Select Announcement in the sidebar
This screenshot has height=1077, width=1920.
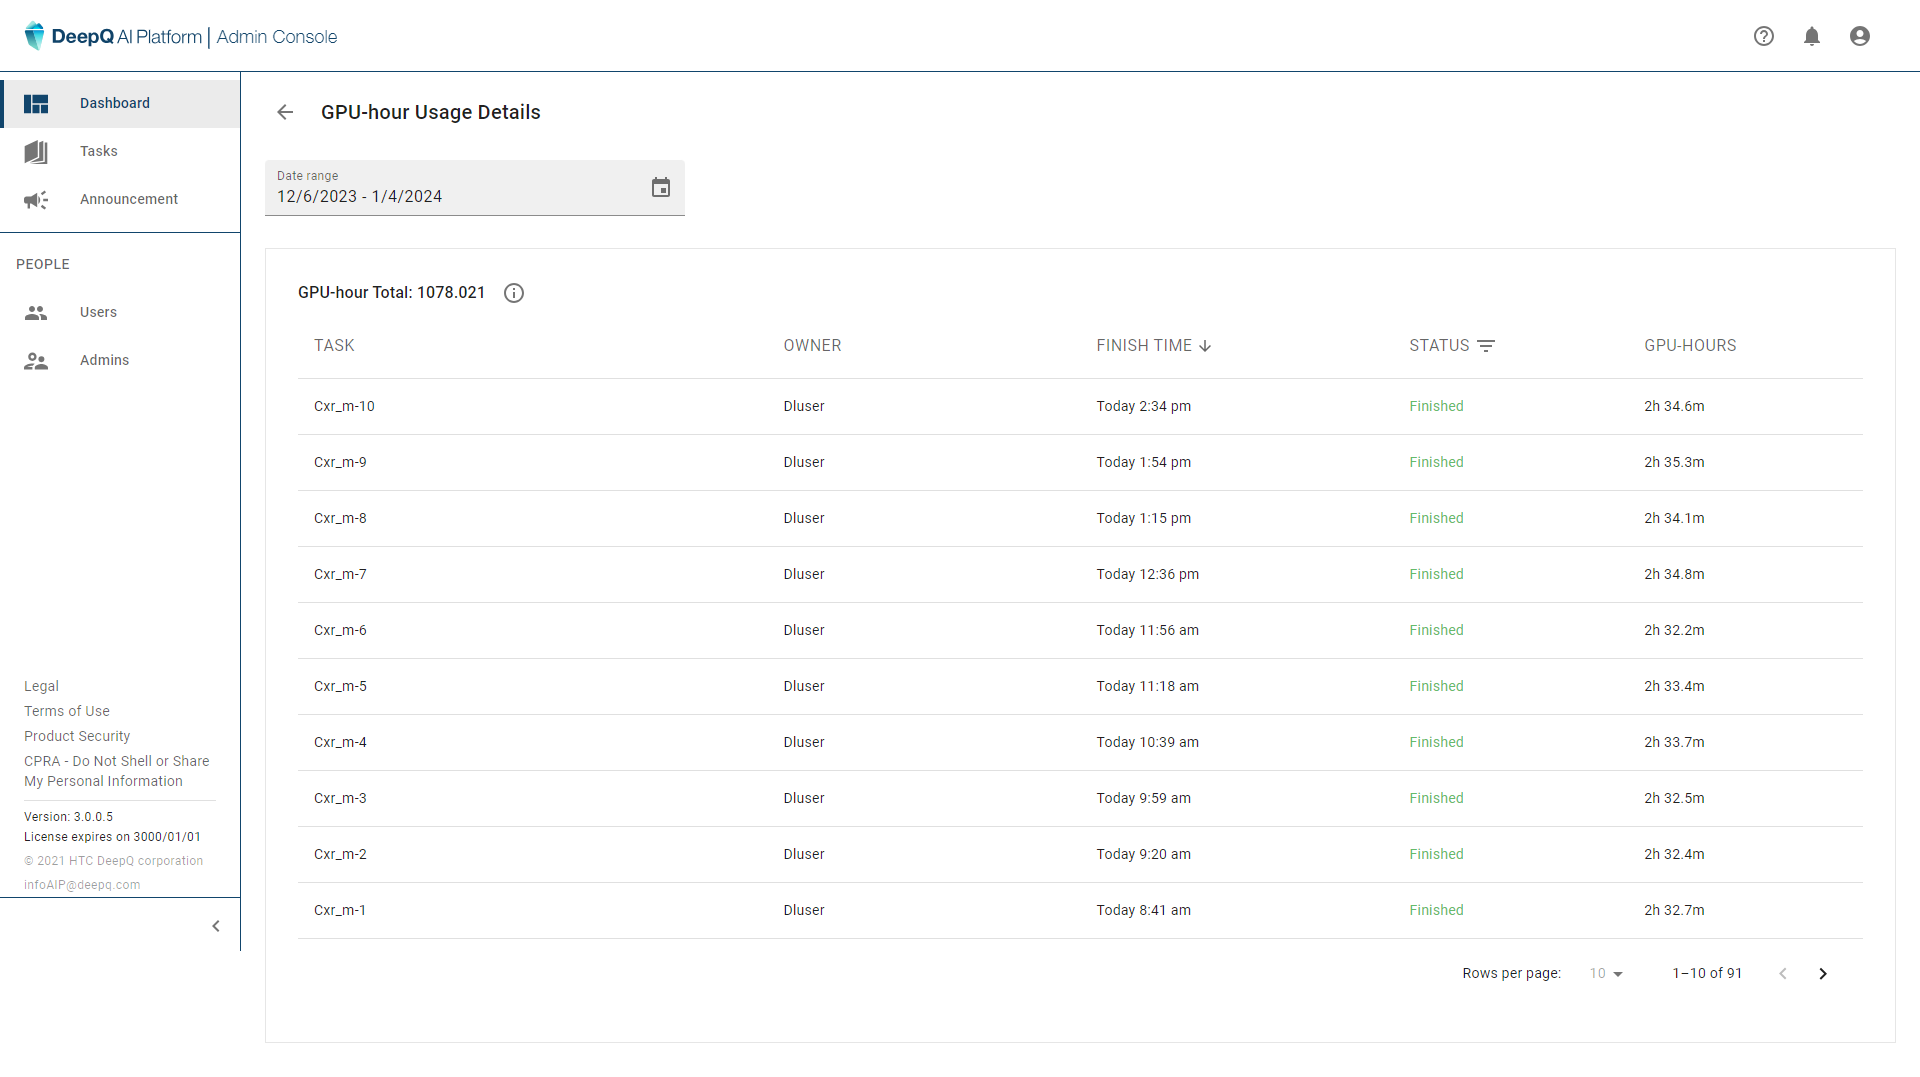tap(129, 199)
